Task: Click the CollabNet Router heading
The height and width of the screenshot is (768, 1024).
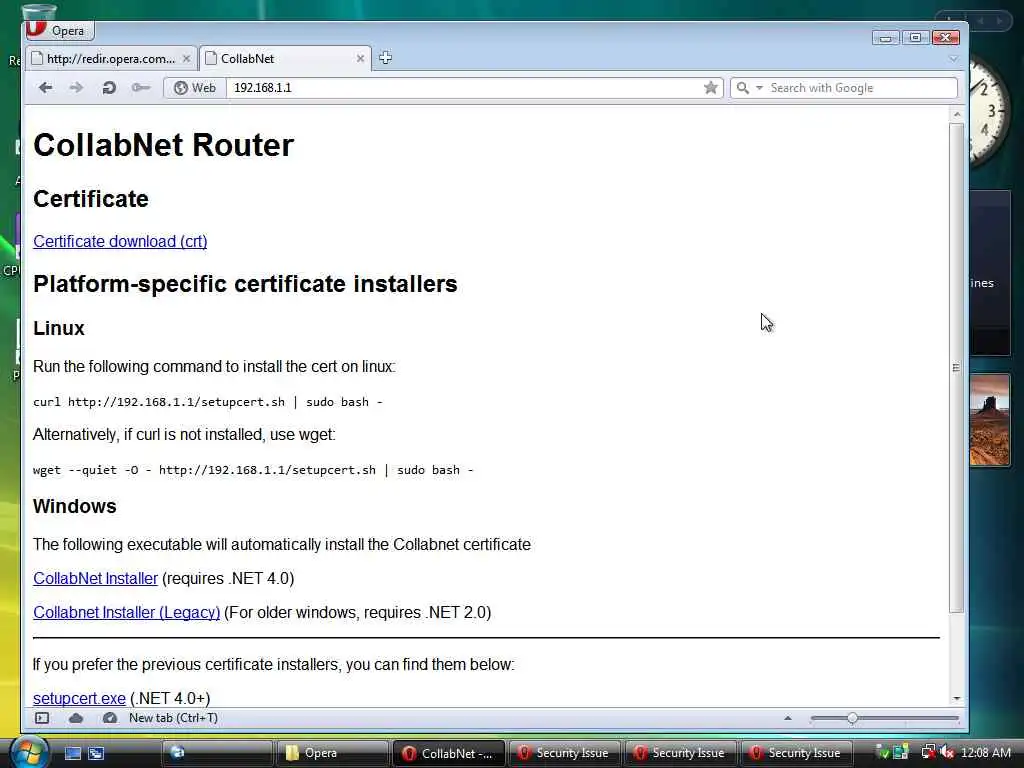Action: pos(164,145)
